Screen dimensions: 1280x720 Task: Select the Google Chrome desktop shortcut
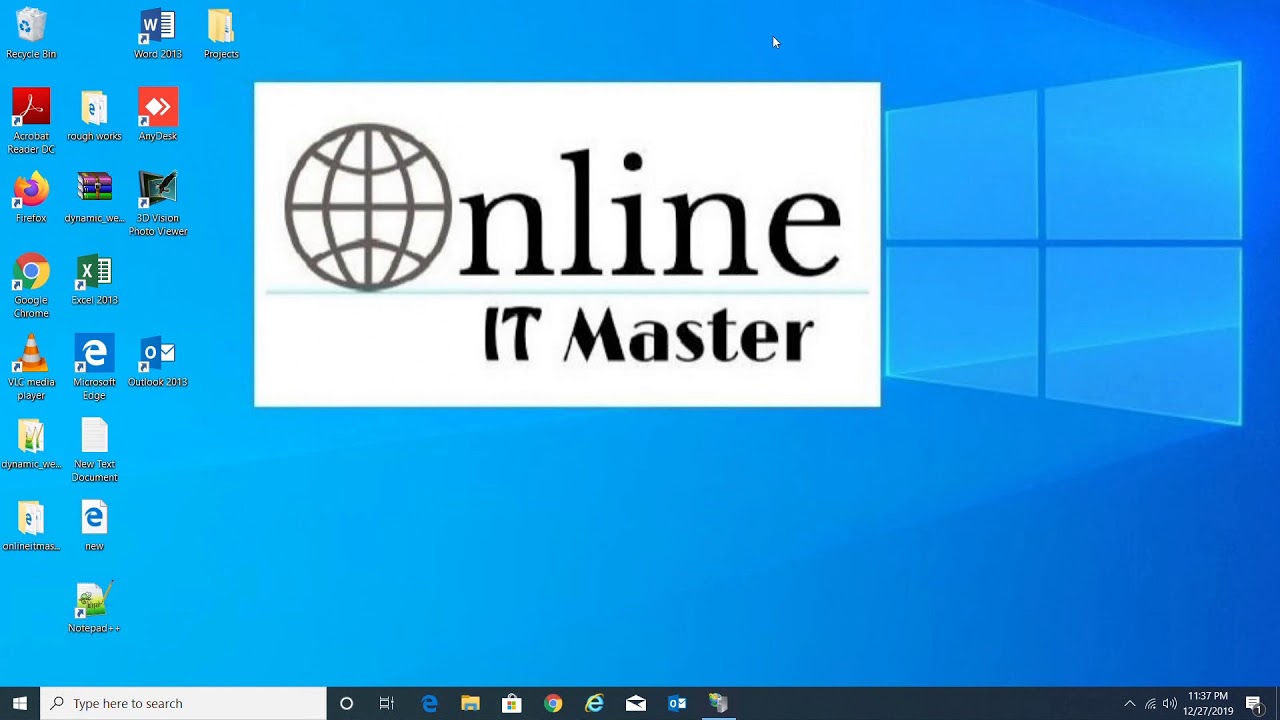coord(31,286)
